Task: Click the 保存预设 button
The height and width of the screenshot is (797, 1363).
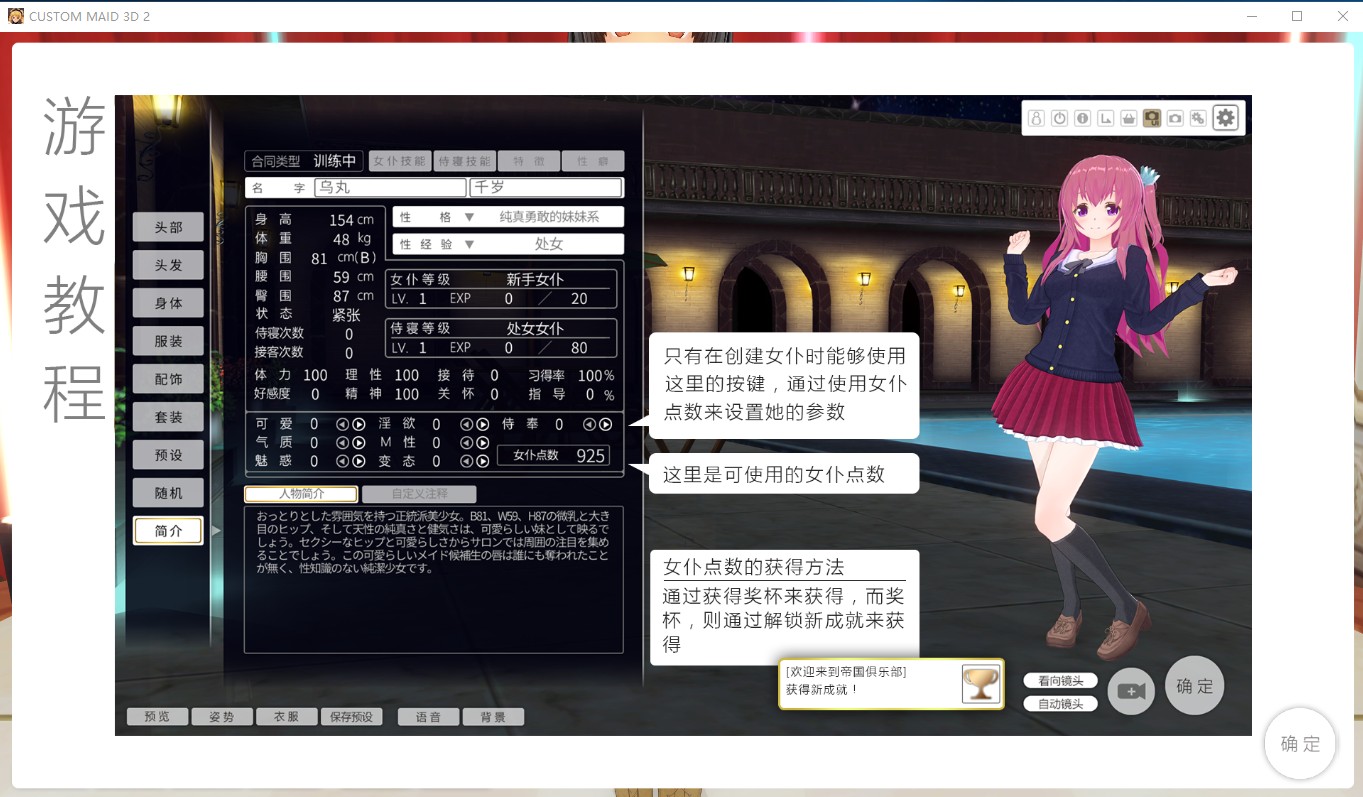Action: coord(351,717)
